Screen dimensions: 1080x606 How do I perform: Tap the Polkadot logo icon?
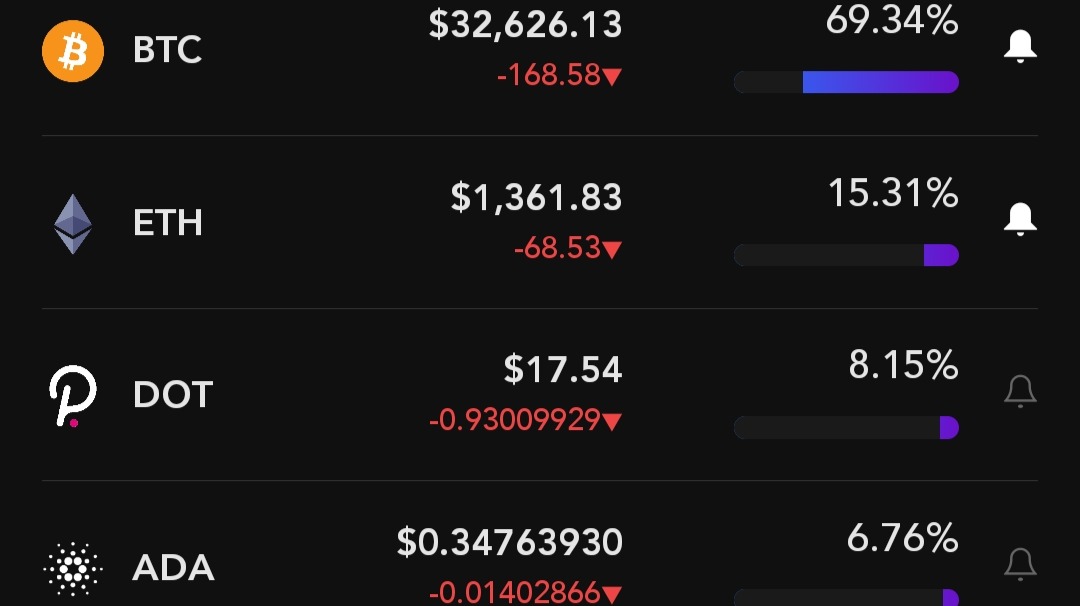click(x=73, y=395)
